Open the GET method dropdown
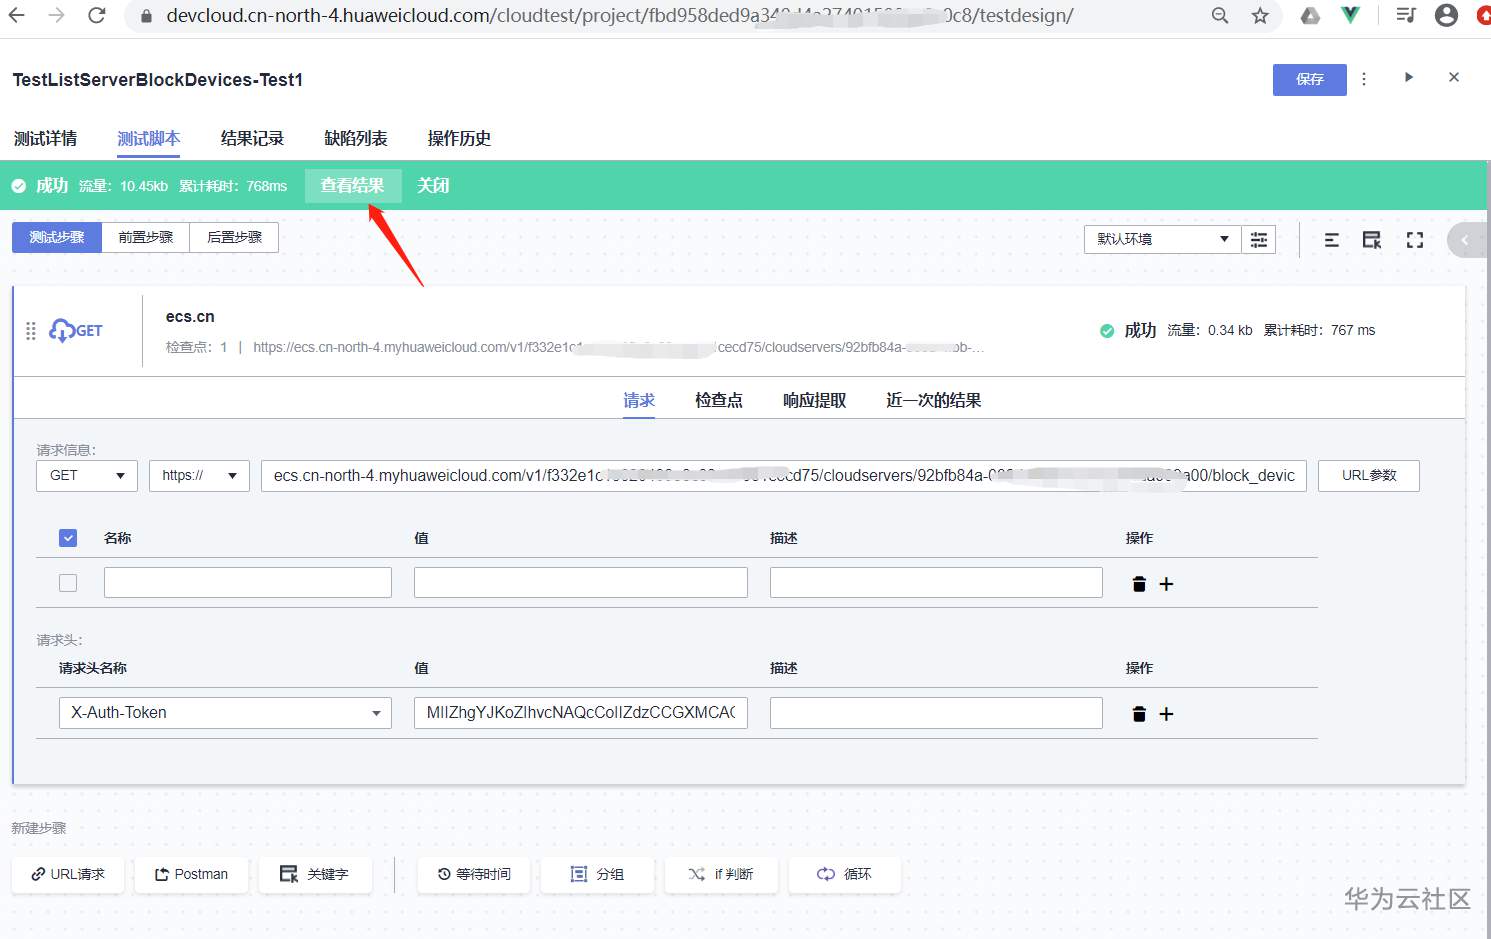Viewport: 1491px width, 939px height. [87, 476]
